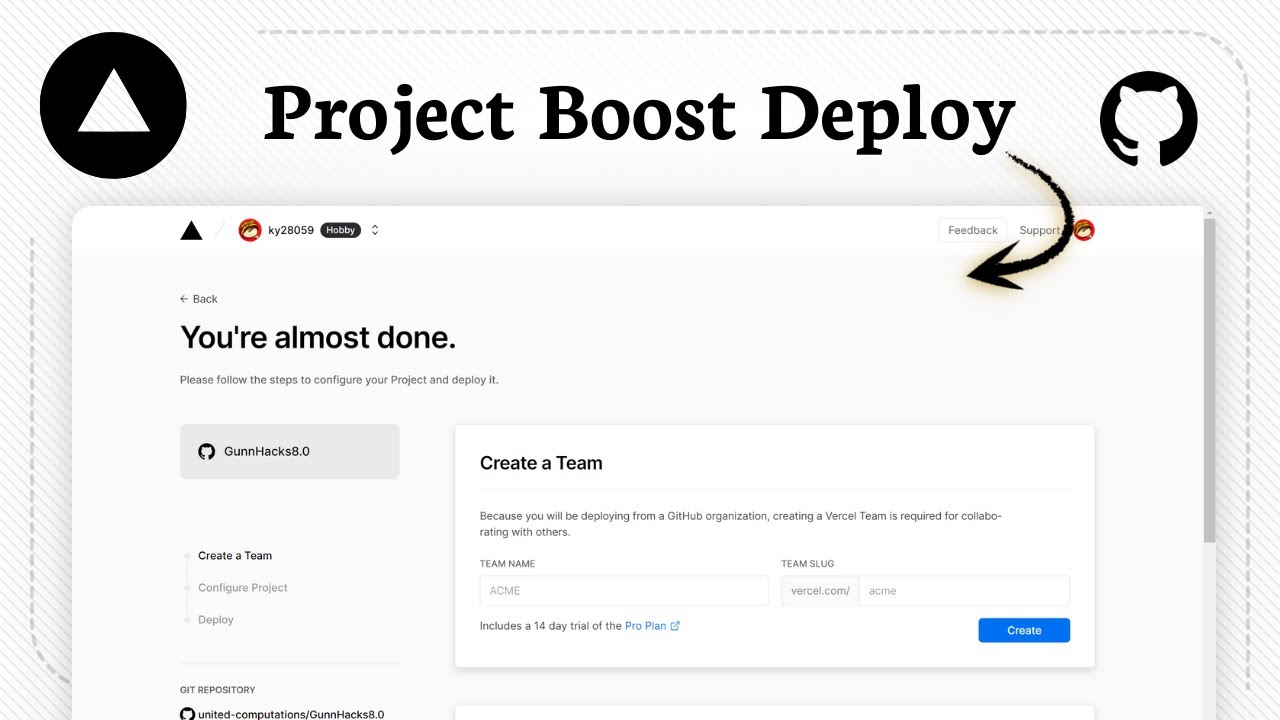Open the Support link
1280x720 pixels.
click(x=1039, y=230)
